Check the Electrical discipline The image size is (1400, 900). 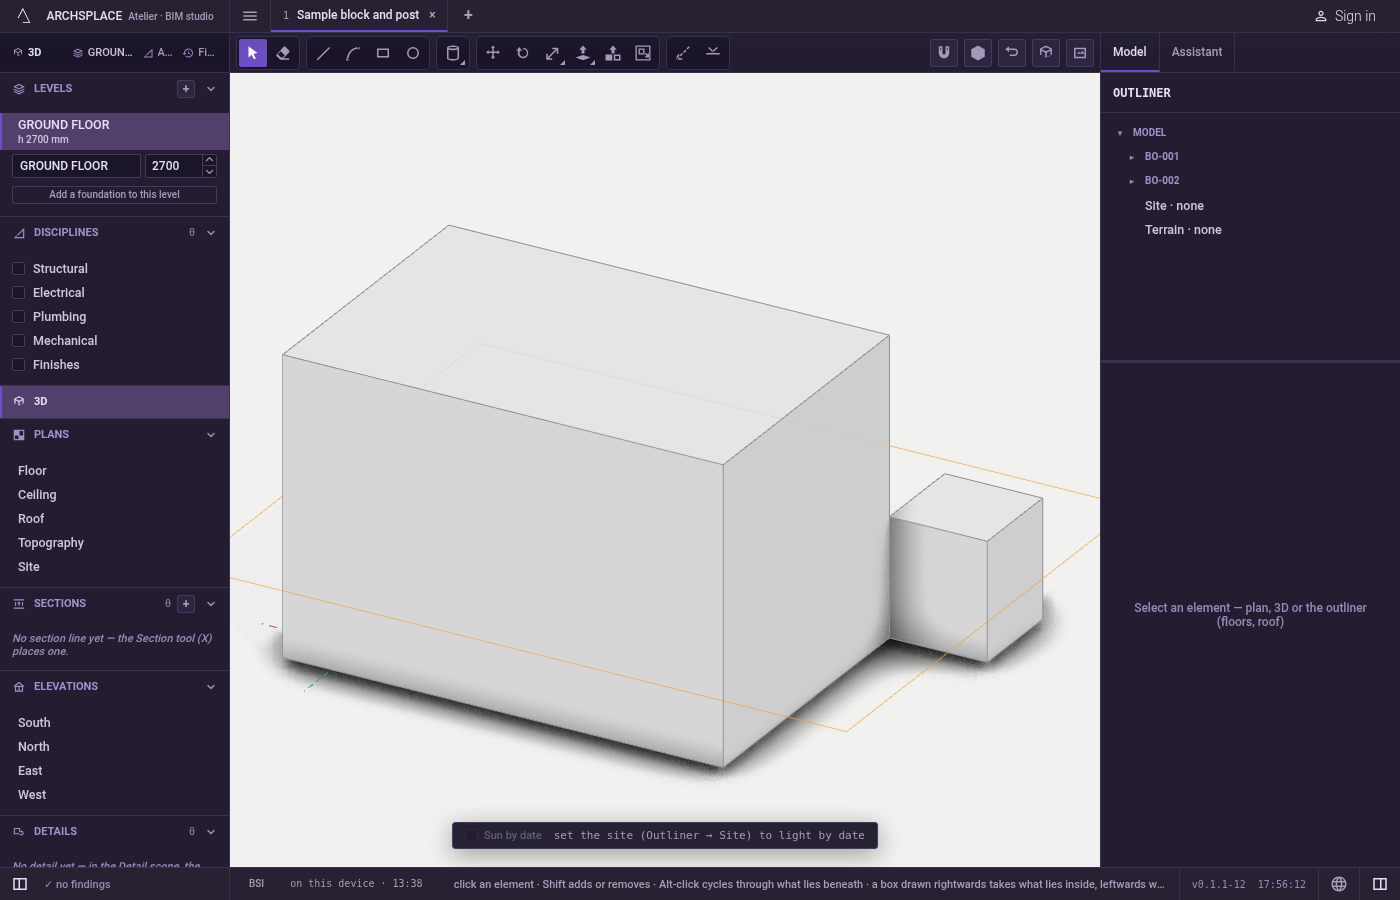coord(18,293)
